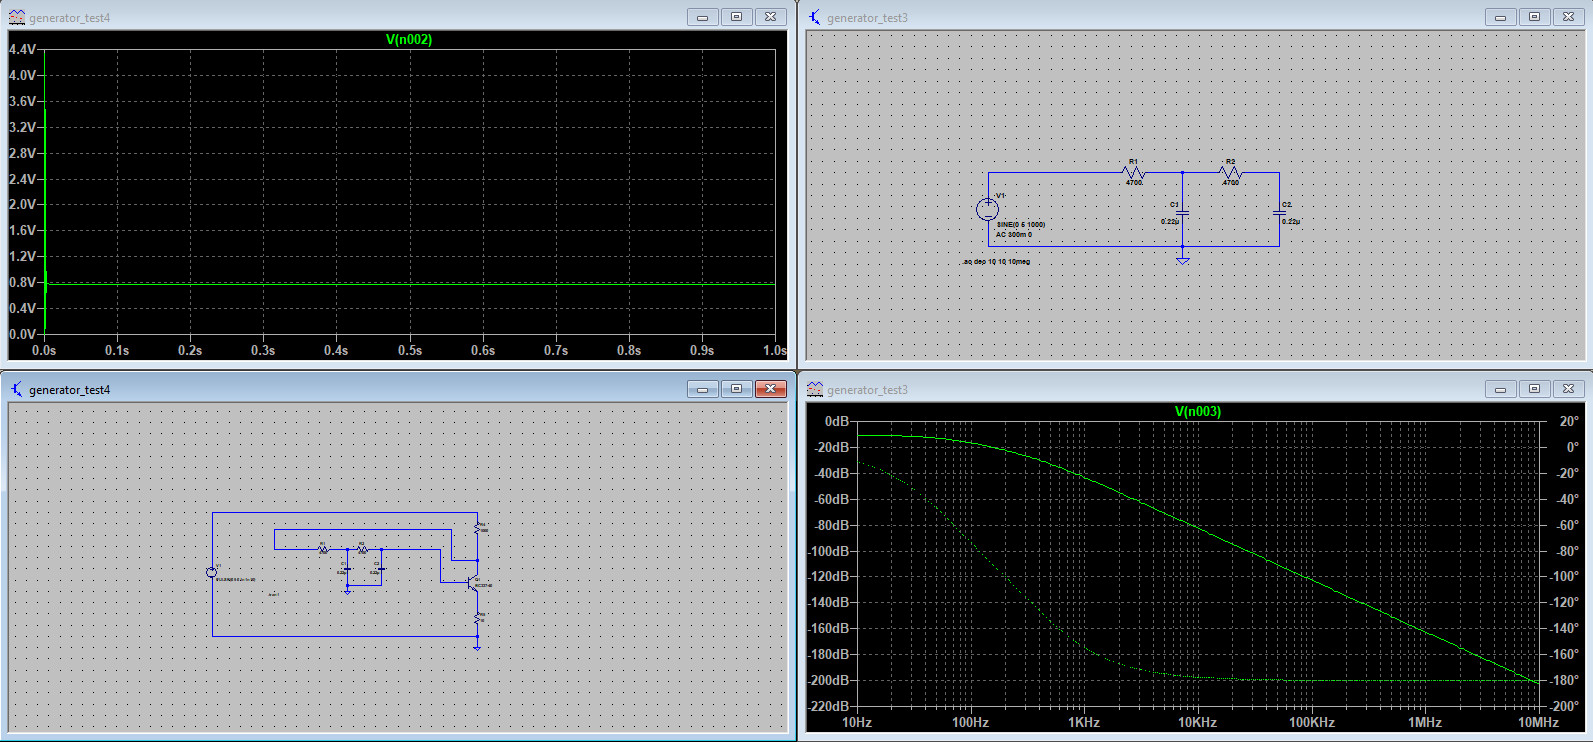Click the 1KHz frequency axis label

point(1083,722)
